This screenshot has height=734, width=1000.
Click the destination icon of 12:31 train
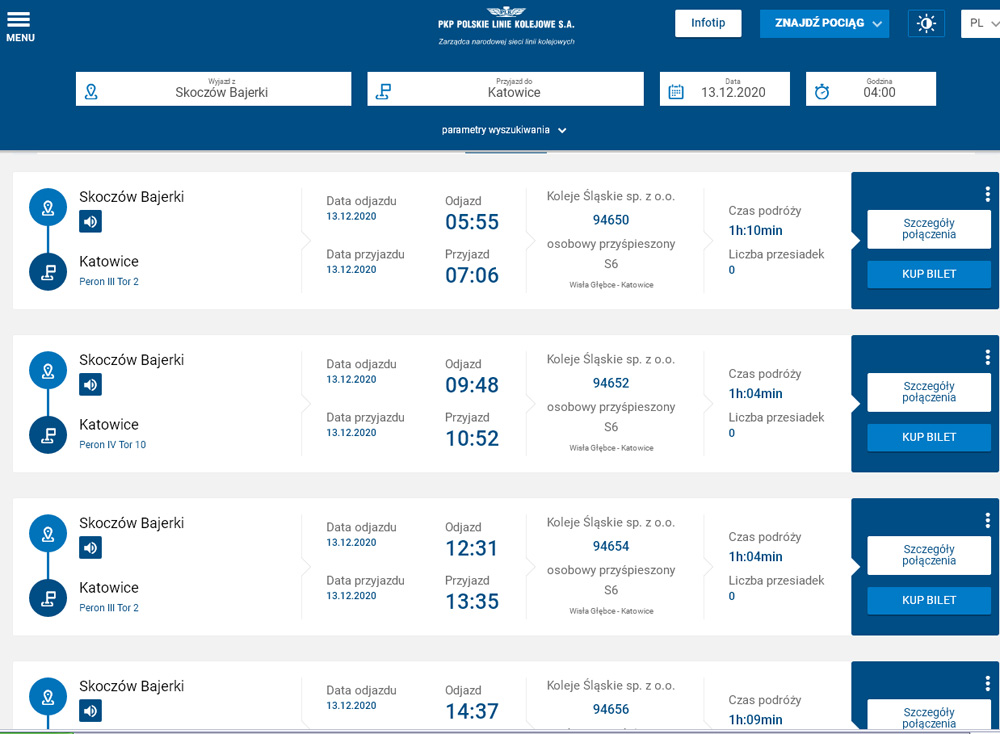pyautogui.click(x=48, y=598)
